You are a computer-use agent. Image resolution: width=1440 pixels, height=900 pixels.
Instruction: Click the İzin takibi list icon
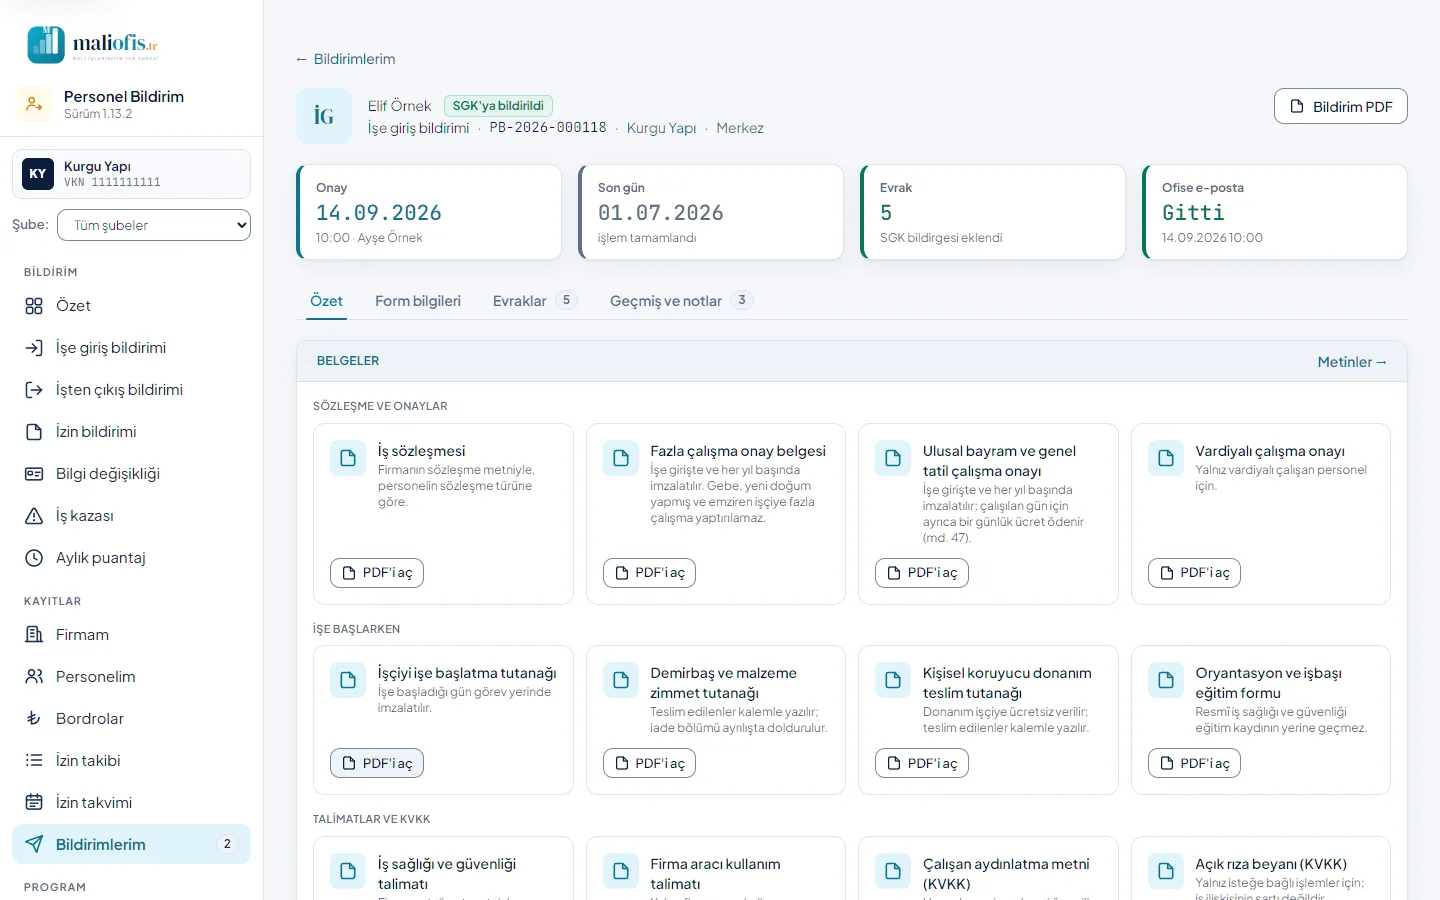[34, 761]
